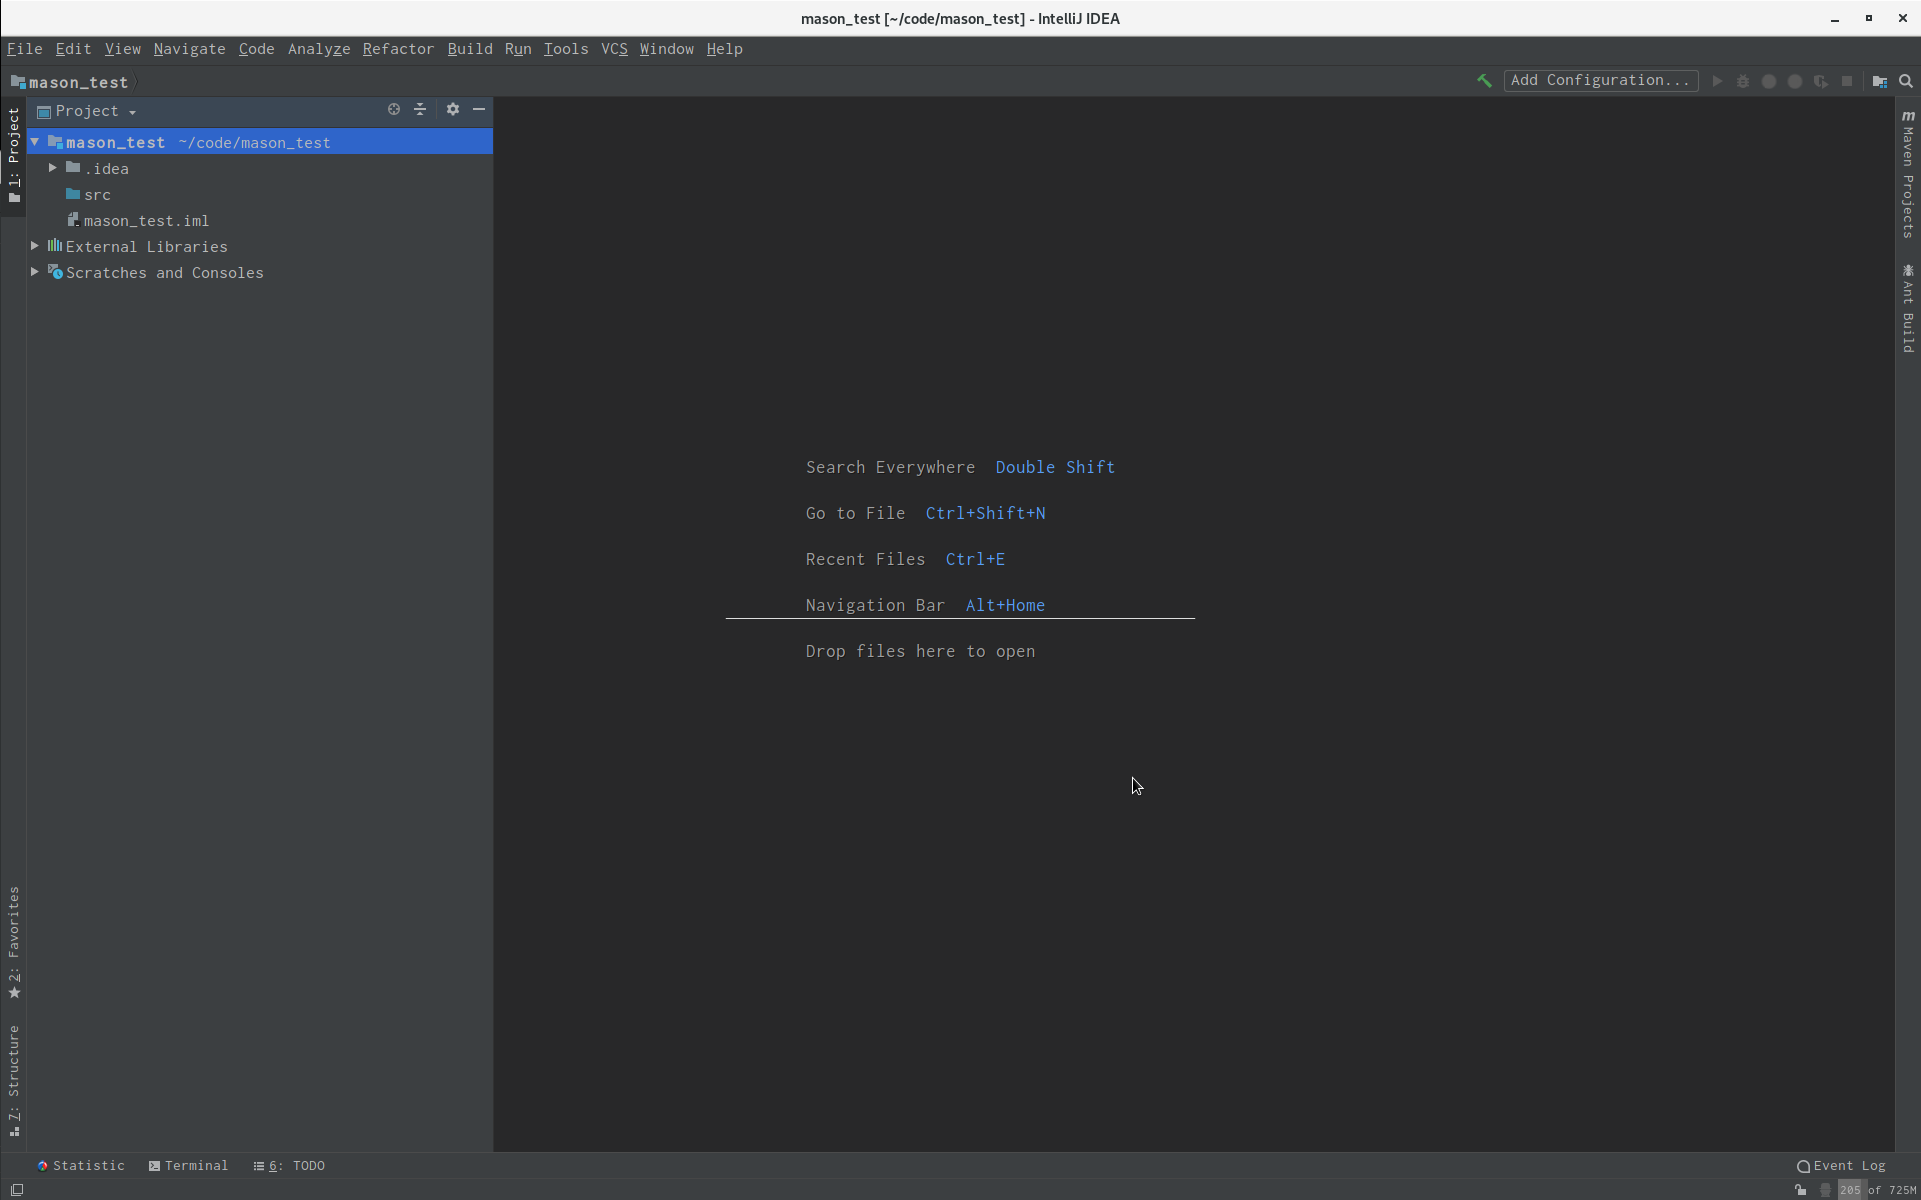Click the Collapse All icon in Project panel
The height and width of the screenshot is (1200, 1921).
click(420, 109)
